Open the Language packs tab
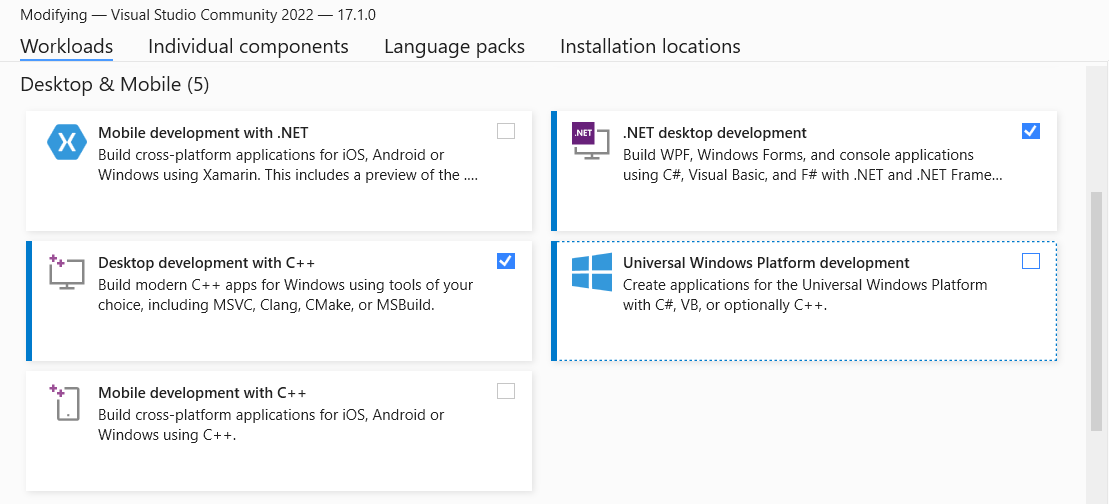The image size is (1109, 504). pyautogui.click(x=454, y=46)
